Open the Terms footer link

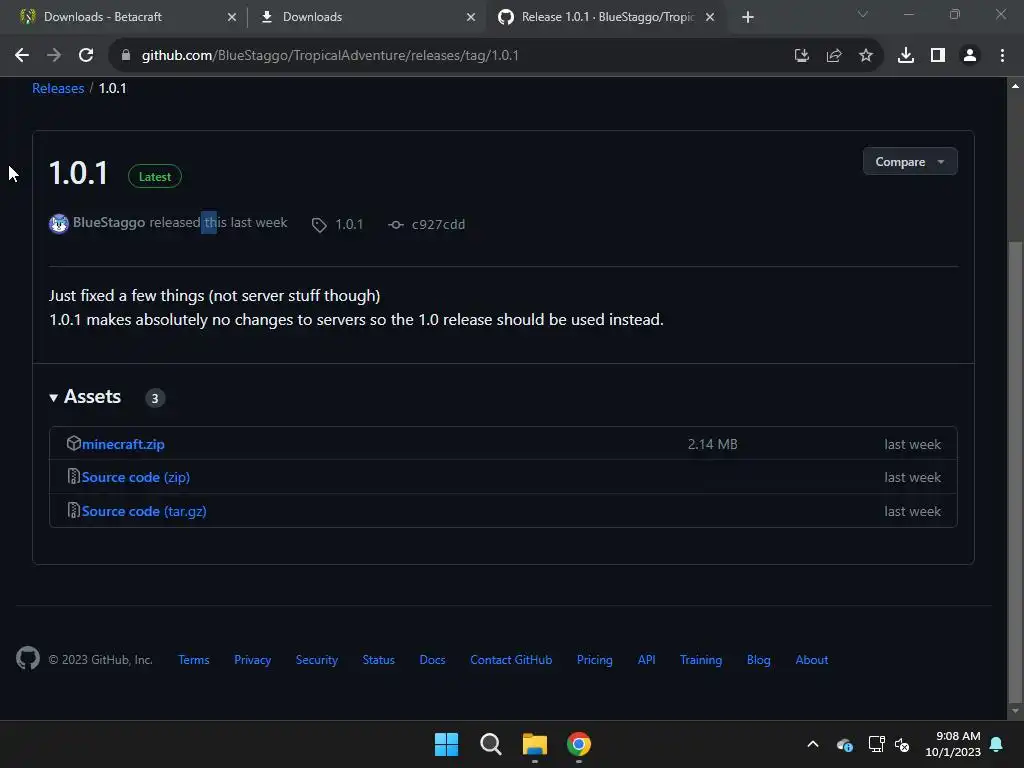coord(194,660)
